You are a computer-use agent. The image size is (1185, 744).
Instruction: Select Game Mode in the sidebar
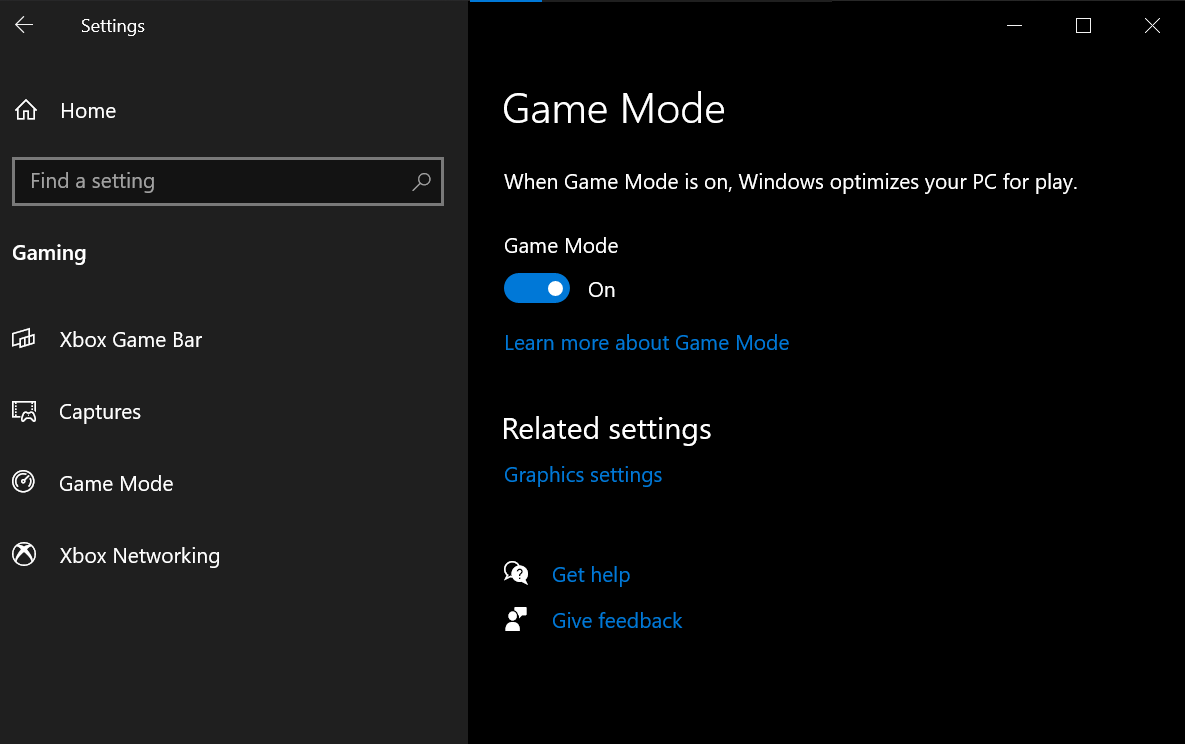[116, 483]
